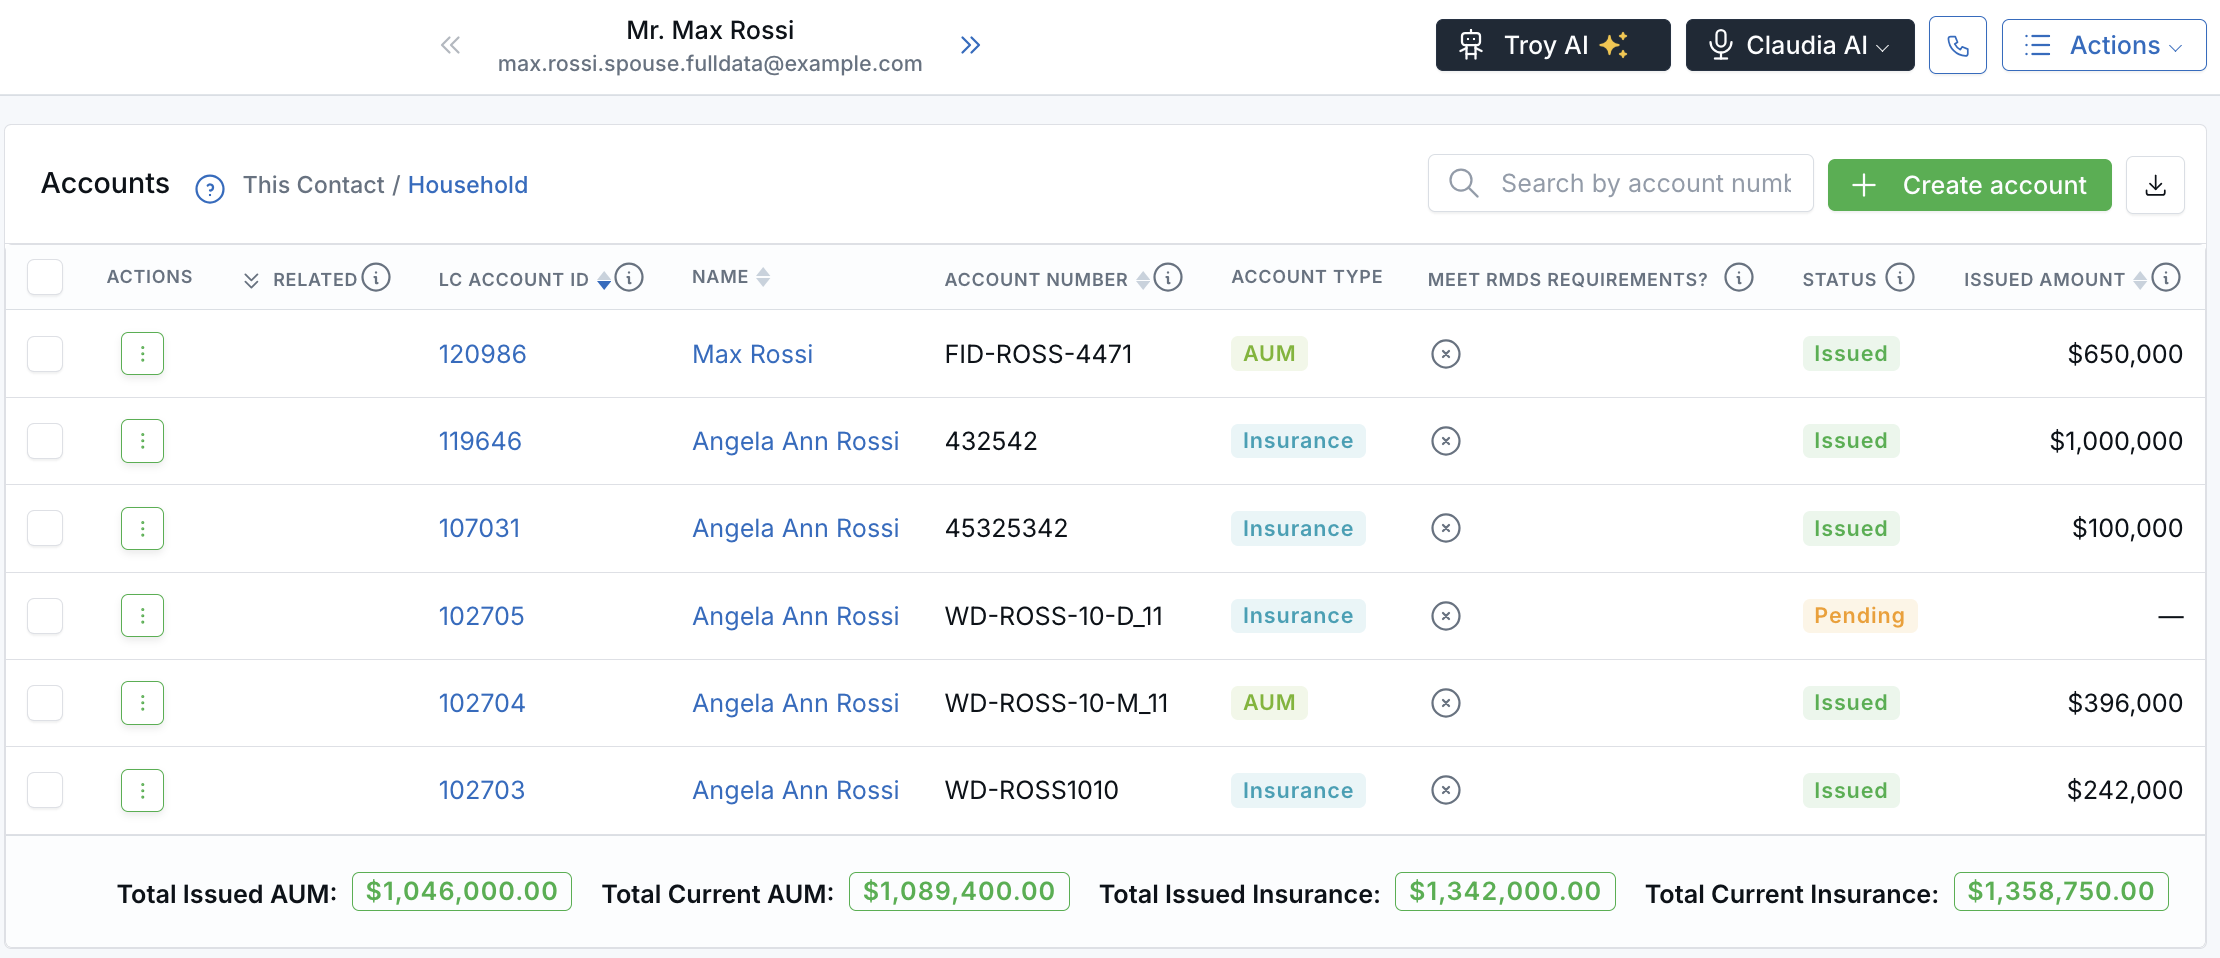Check the box for account 102704
Viewport: 2220px width, 958px height.
[45, 703]
